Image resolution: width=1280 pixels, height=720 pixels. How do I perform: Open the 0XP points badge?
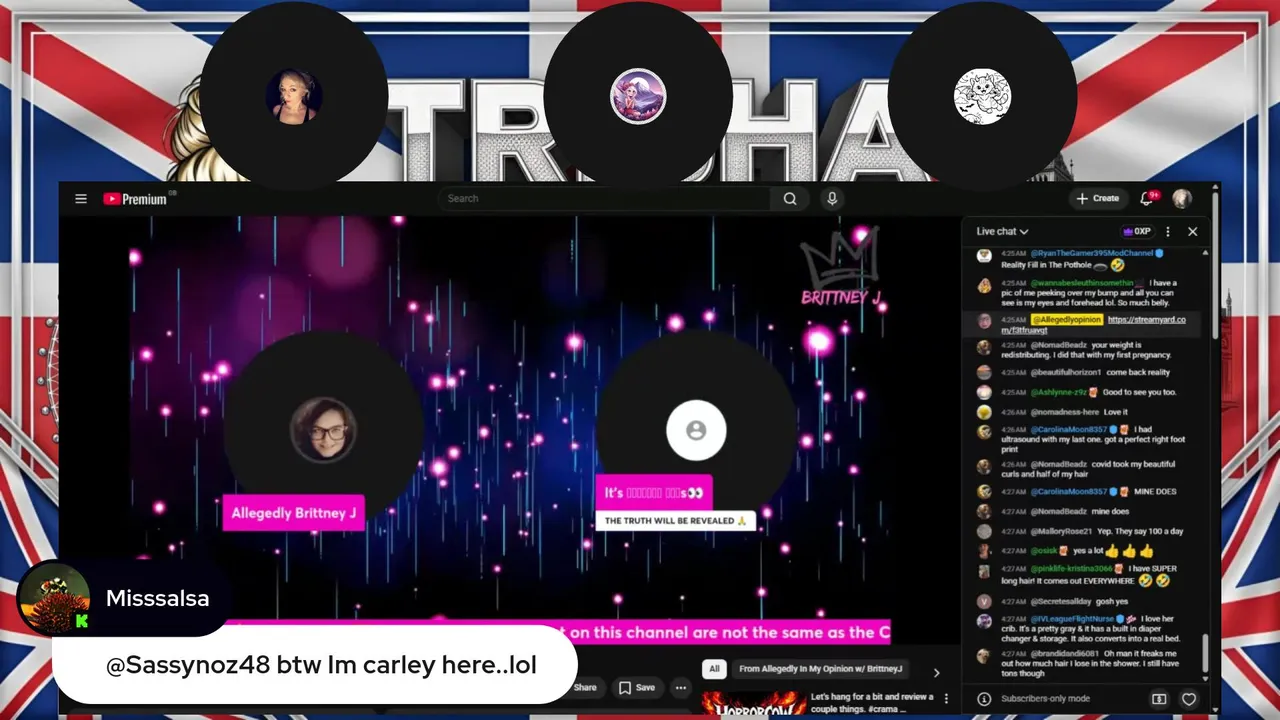pos(1138,231)
